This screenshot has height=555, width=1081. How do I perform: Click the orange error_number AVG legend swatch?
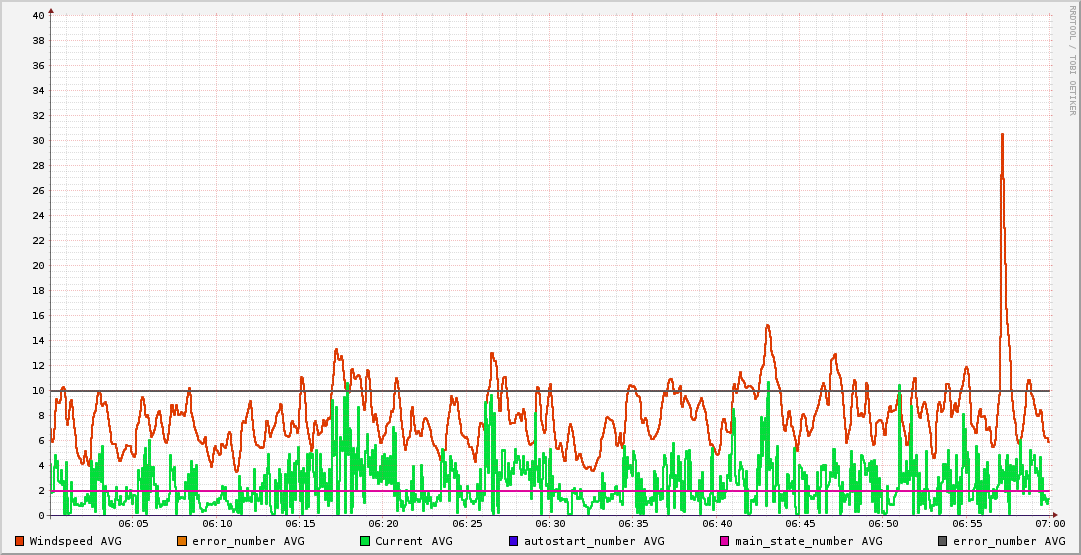182,541
